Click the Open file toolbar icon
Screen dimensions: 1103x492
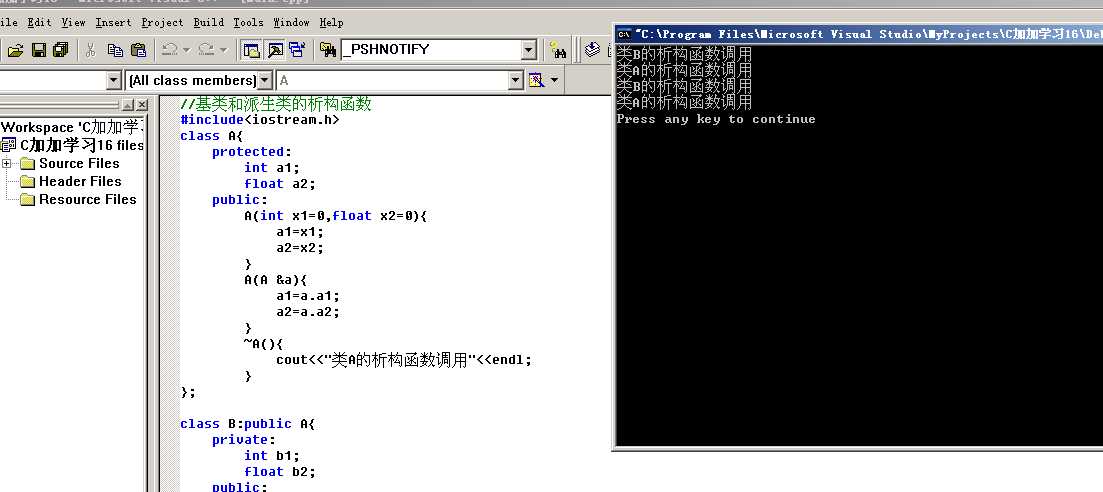(15, 49)
